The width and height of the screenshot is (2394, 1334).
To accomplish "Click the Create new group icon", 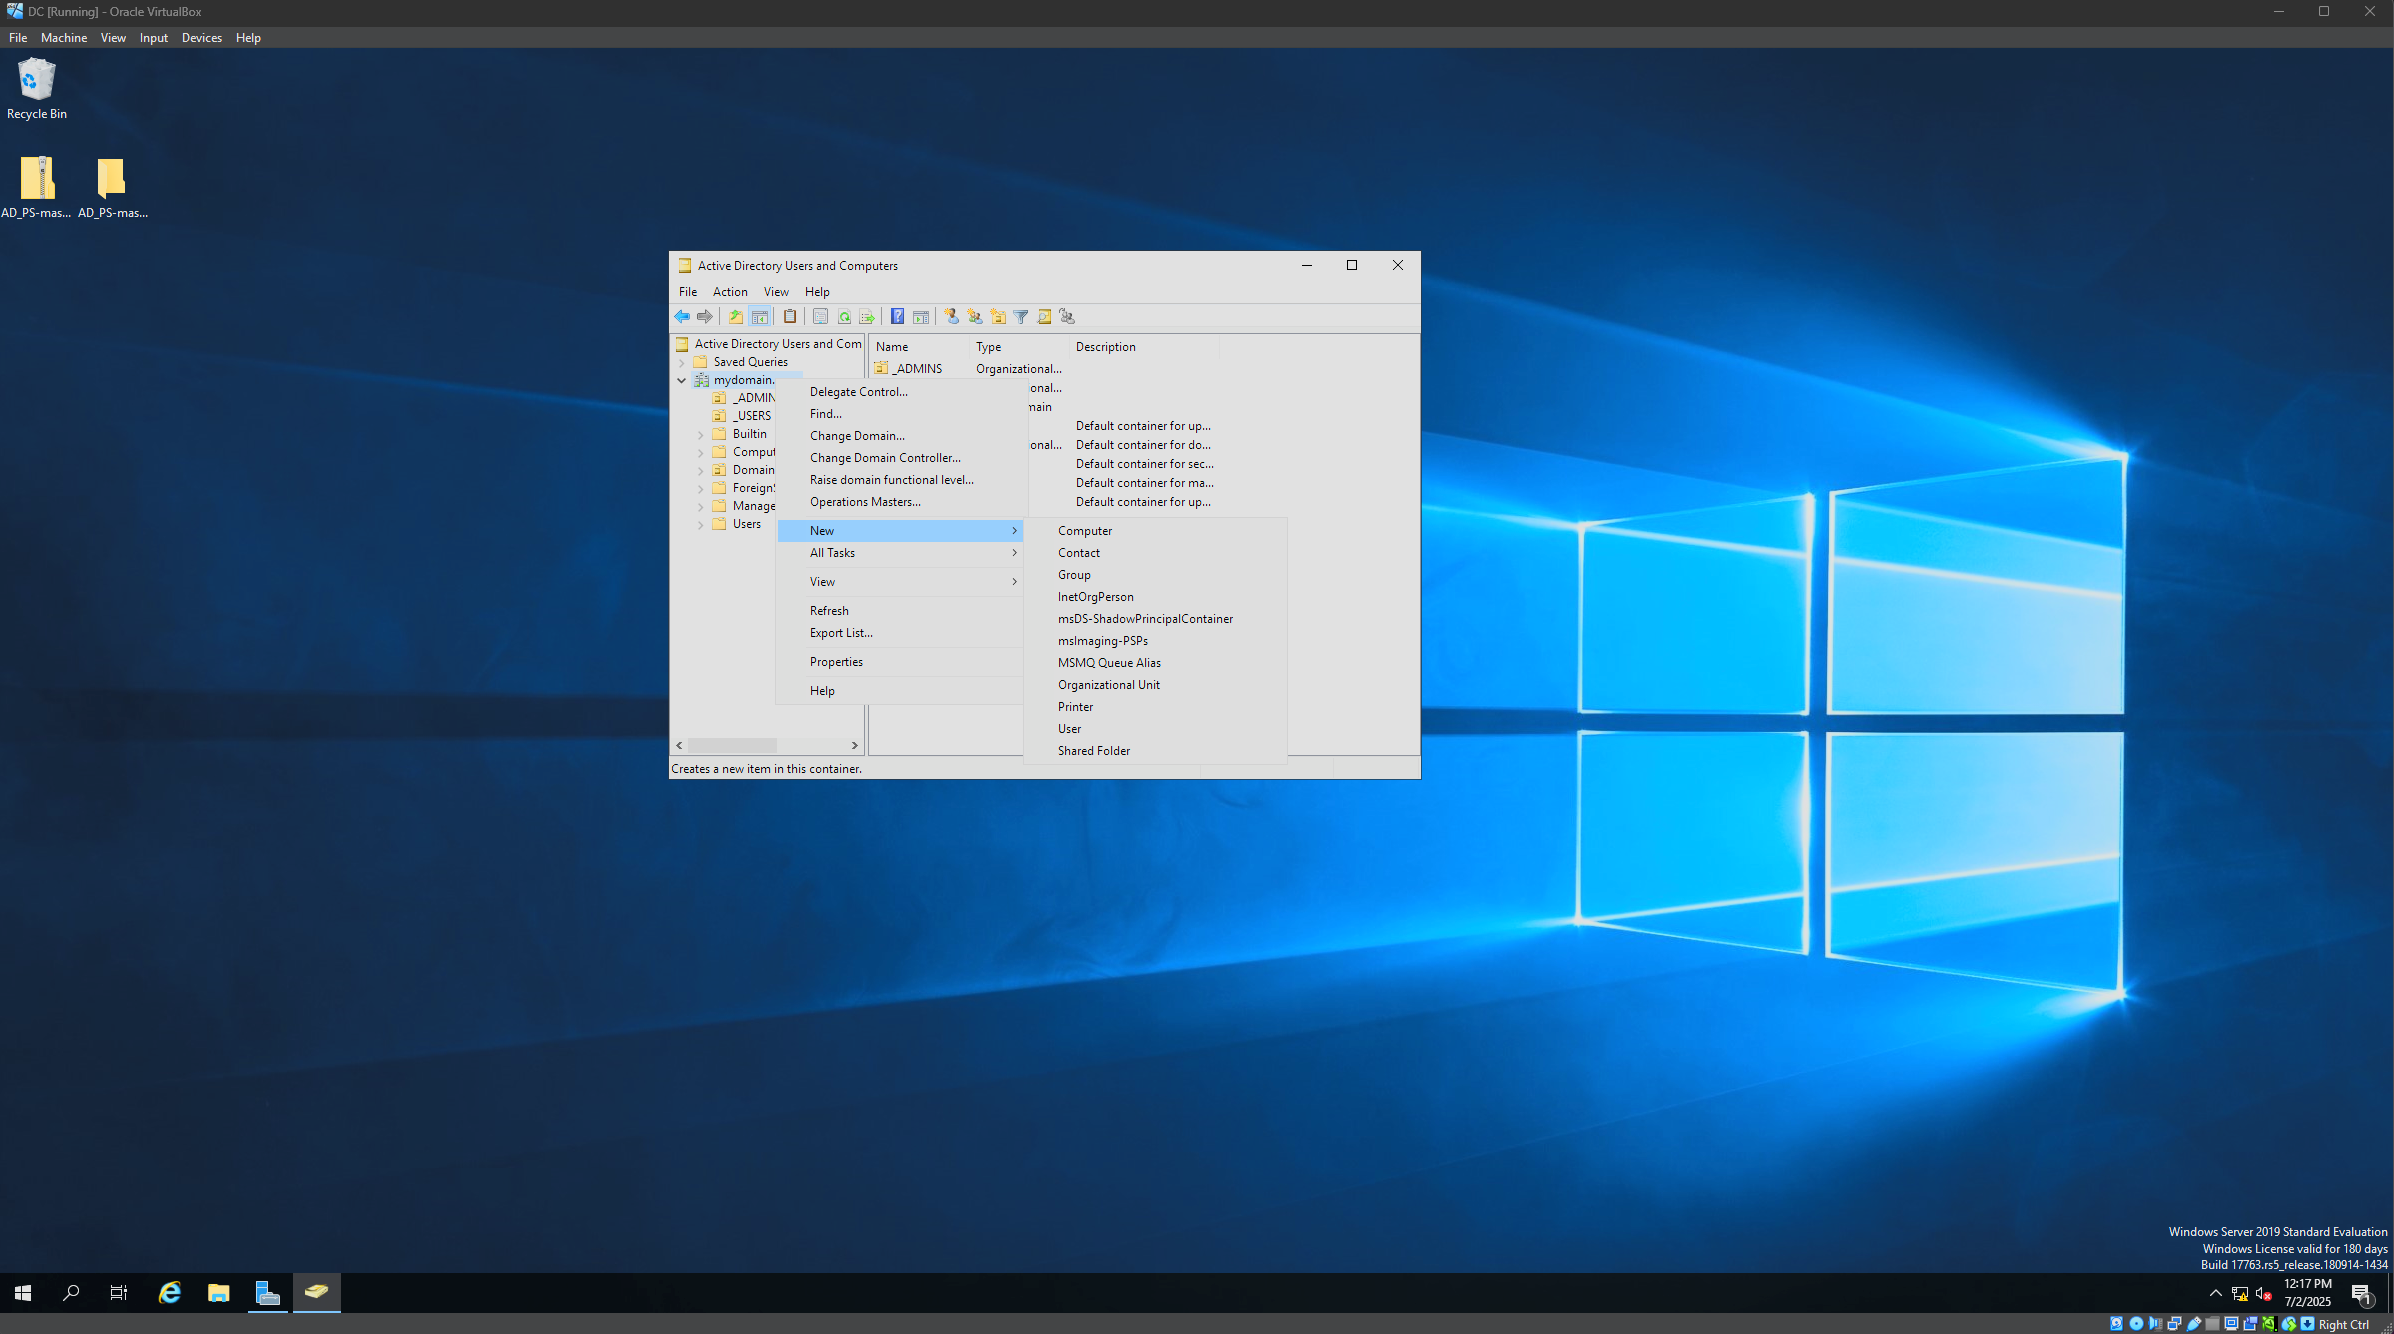I will (975, 317).
